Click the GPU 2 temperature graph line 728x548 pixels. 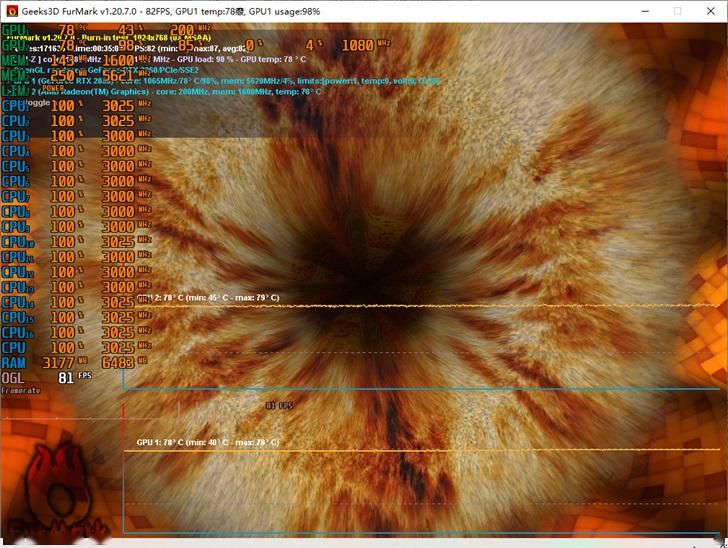pyautogui.click(x=427, y=306)
